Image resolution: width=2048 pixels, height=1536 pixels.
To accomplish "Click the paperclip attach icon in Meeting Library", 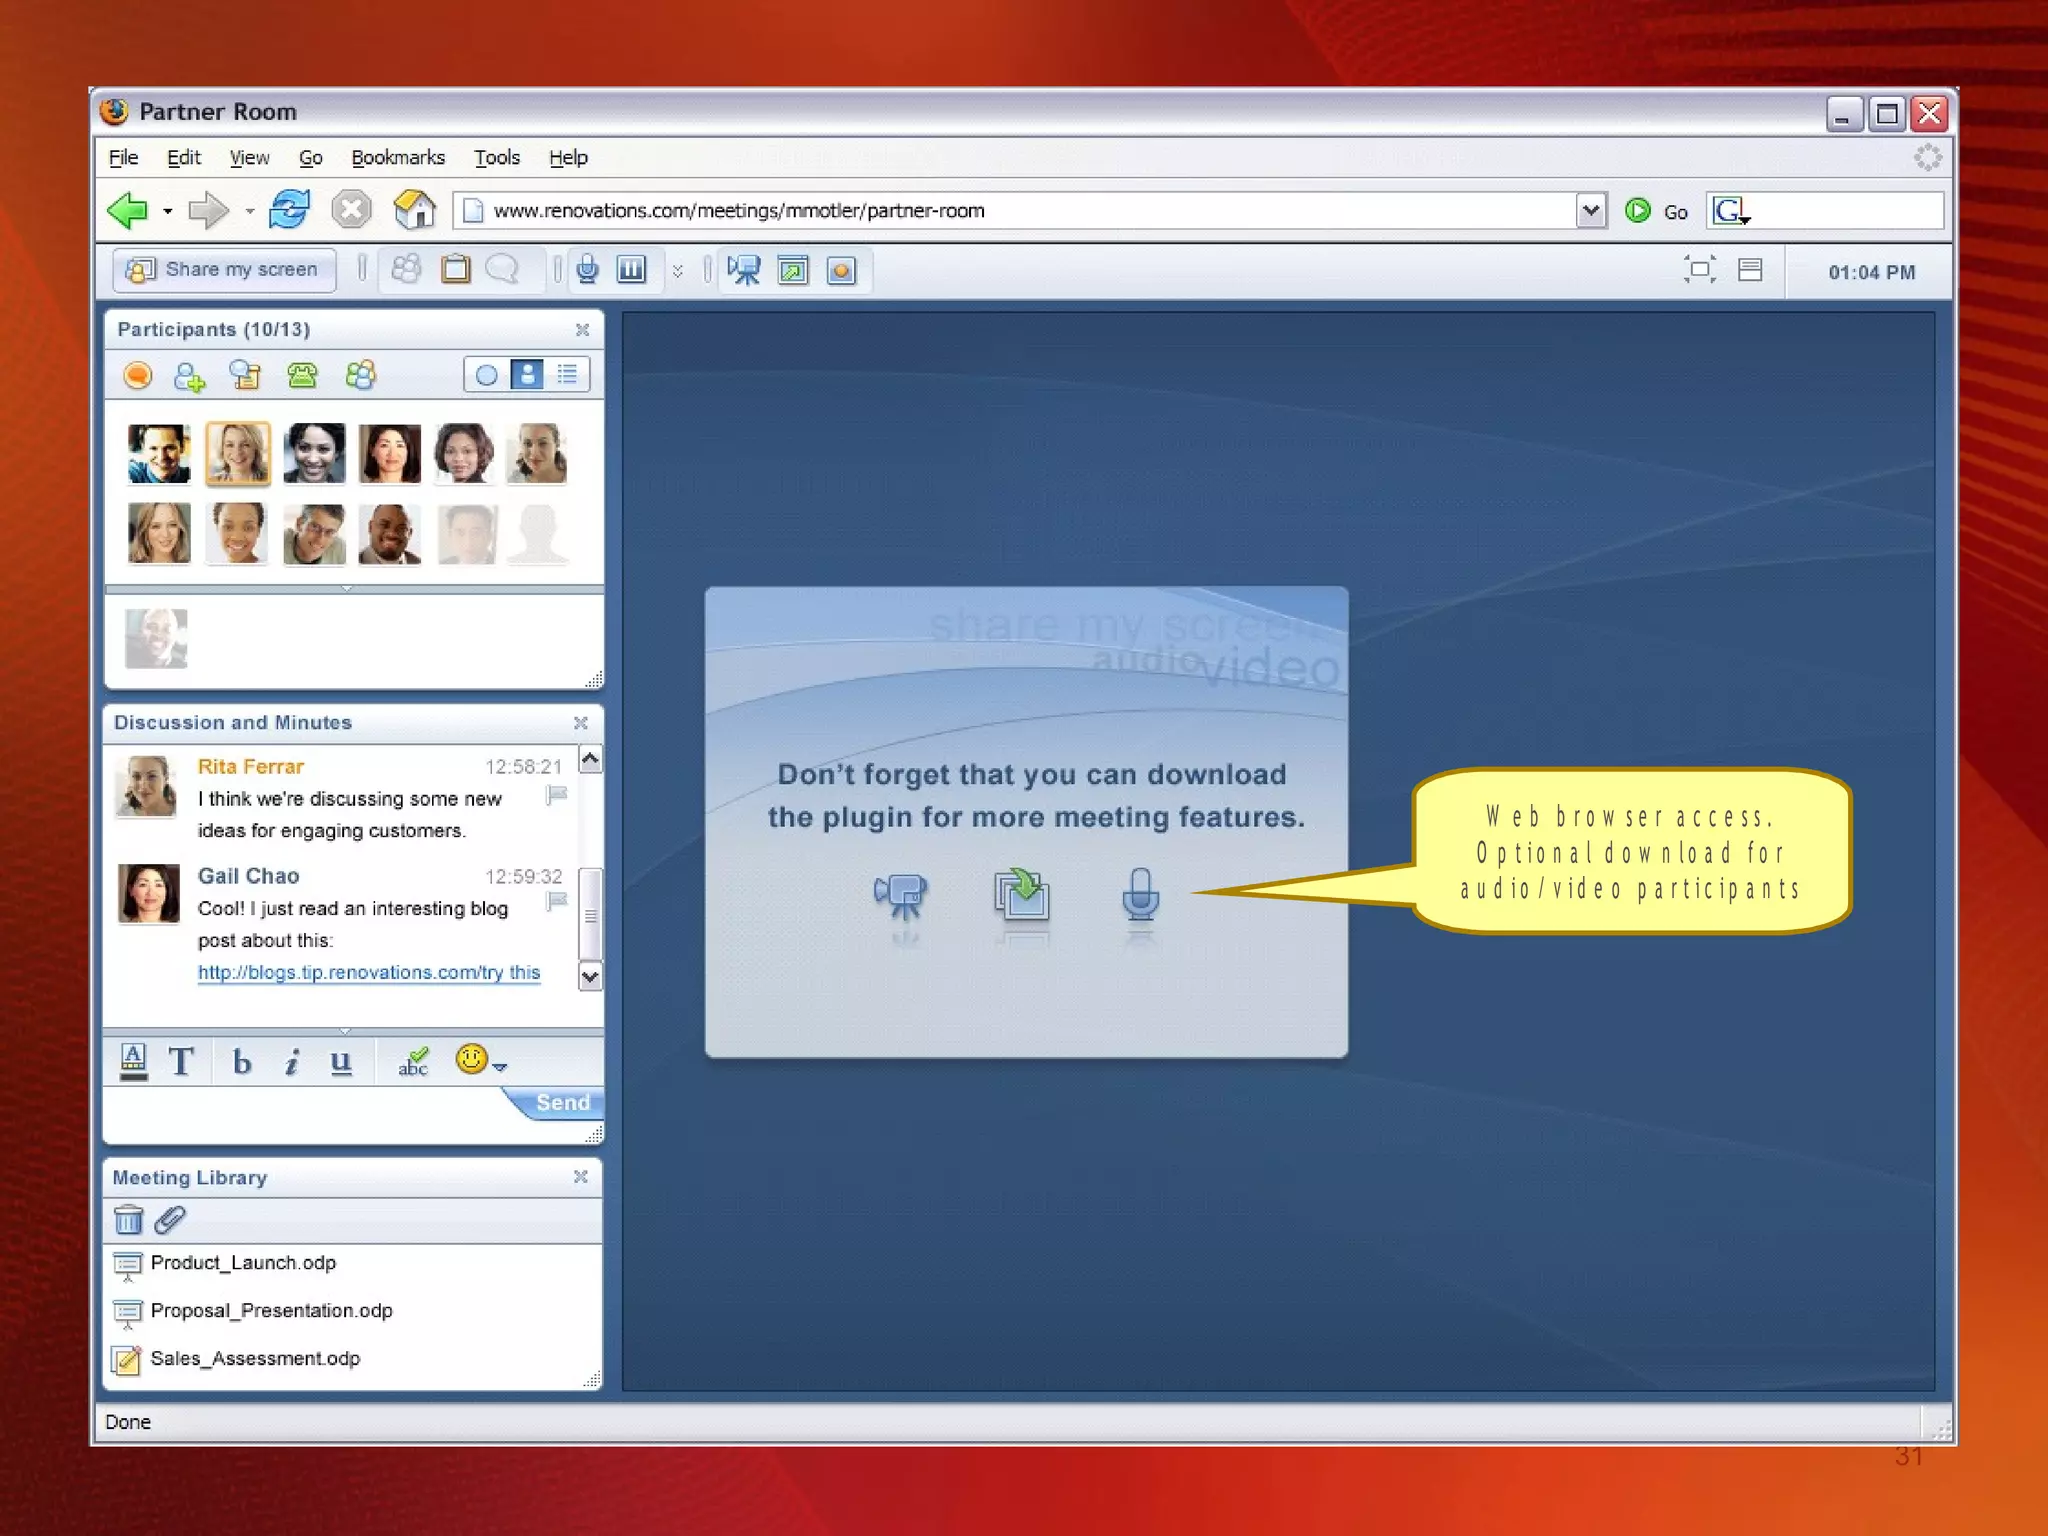I will [x=170, y=1220].
